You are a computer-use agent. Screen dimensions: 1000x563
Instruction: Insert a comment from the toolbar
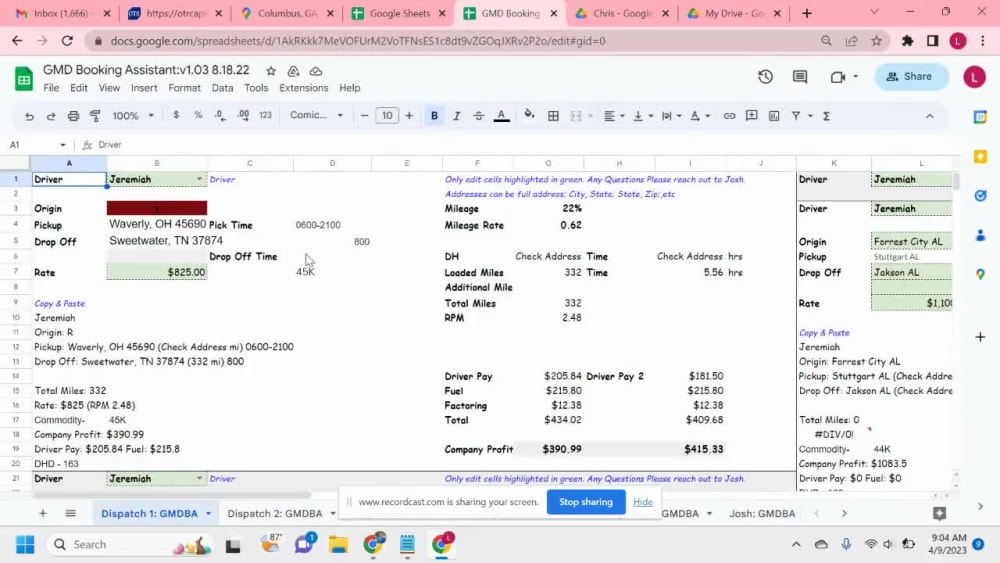pos(752,115)
